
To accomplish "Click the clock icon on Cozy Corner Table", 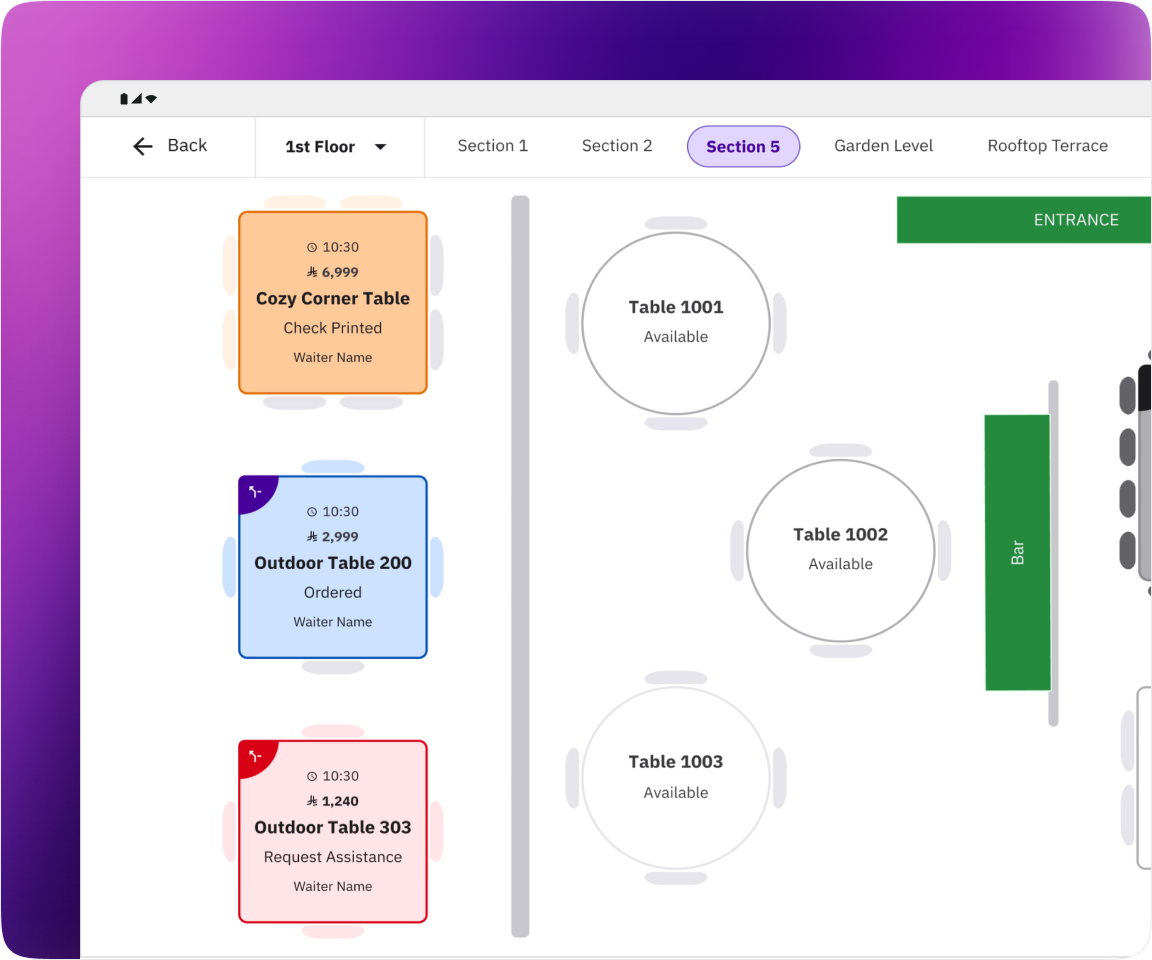I will click(312, 248).
